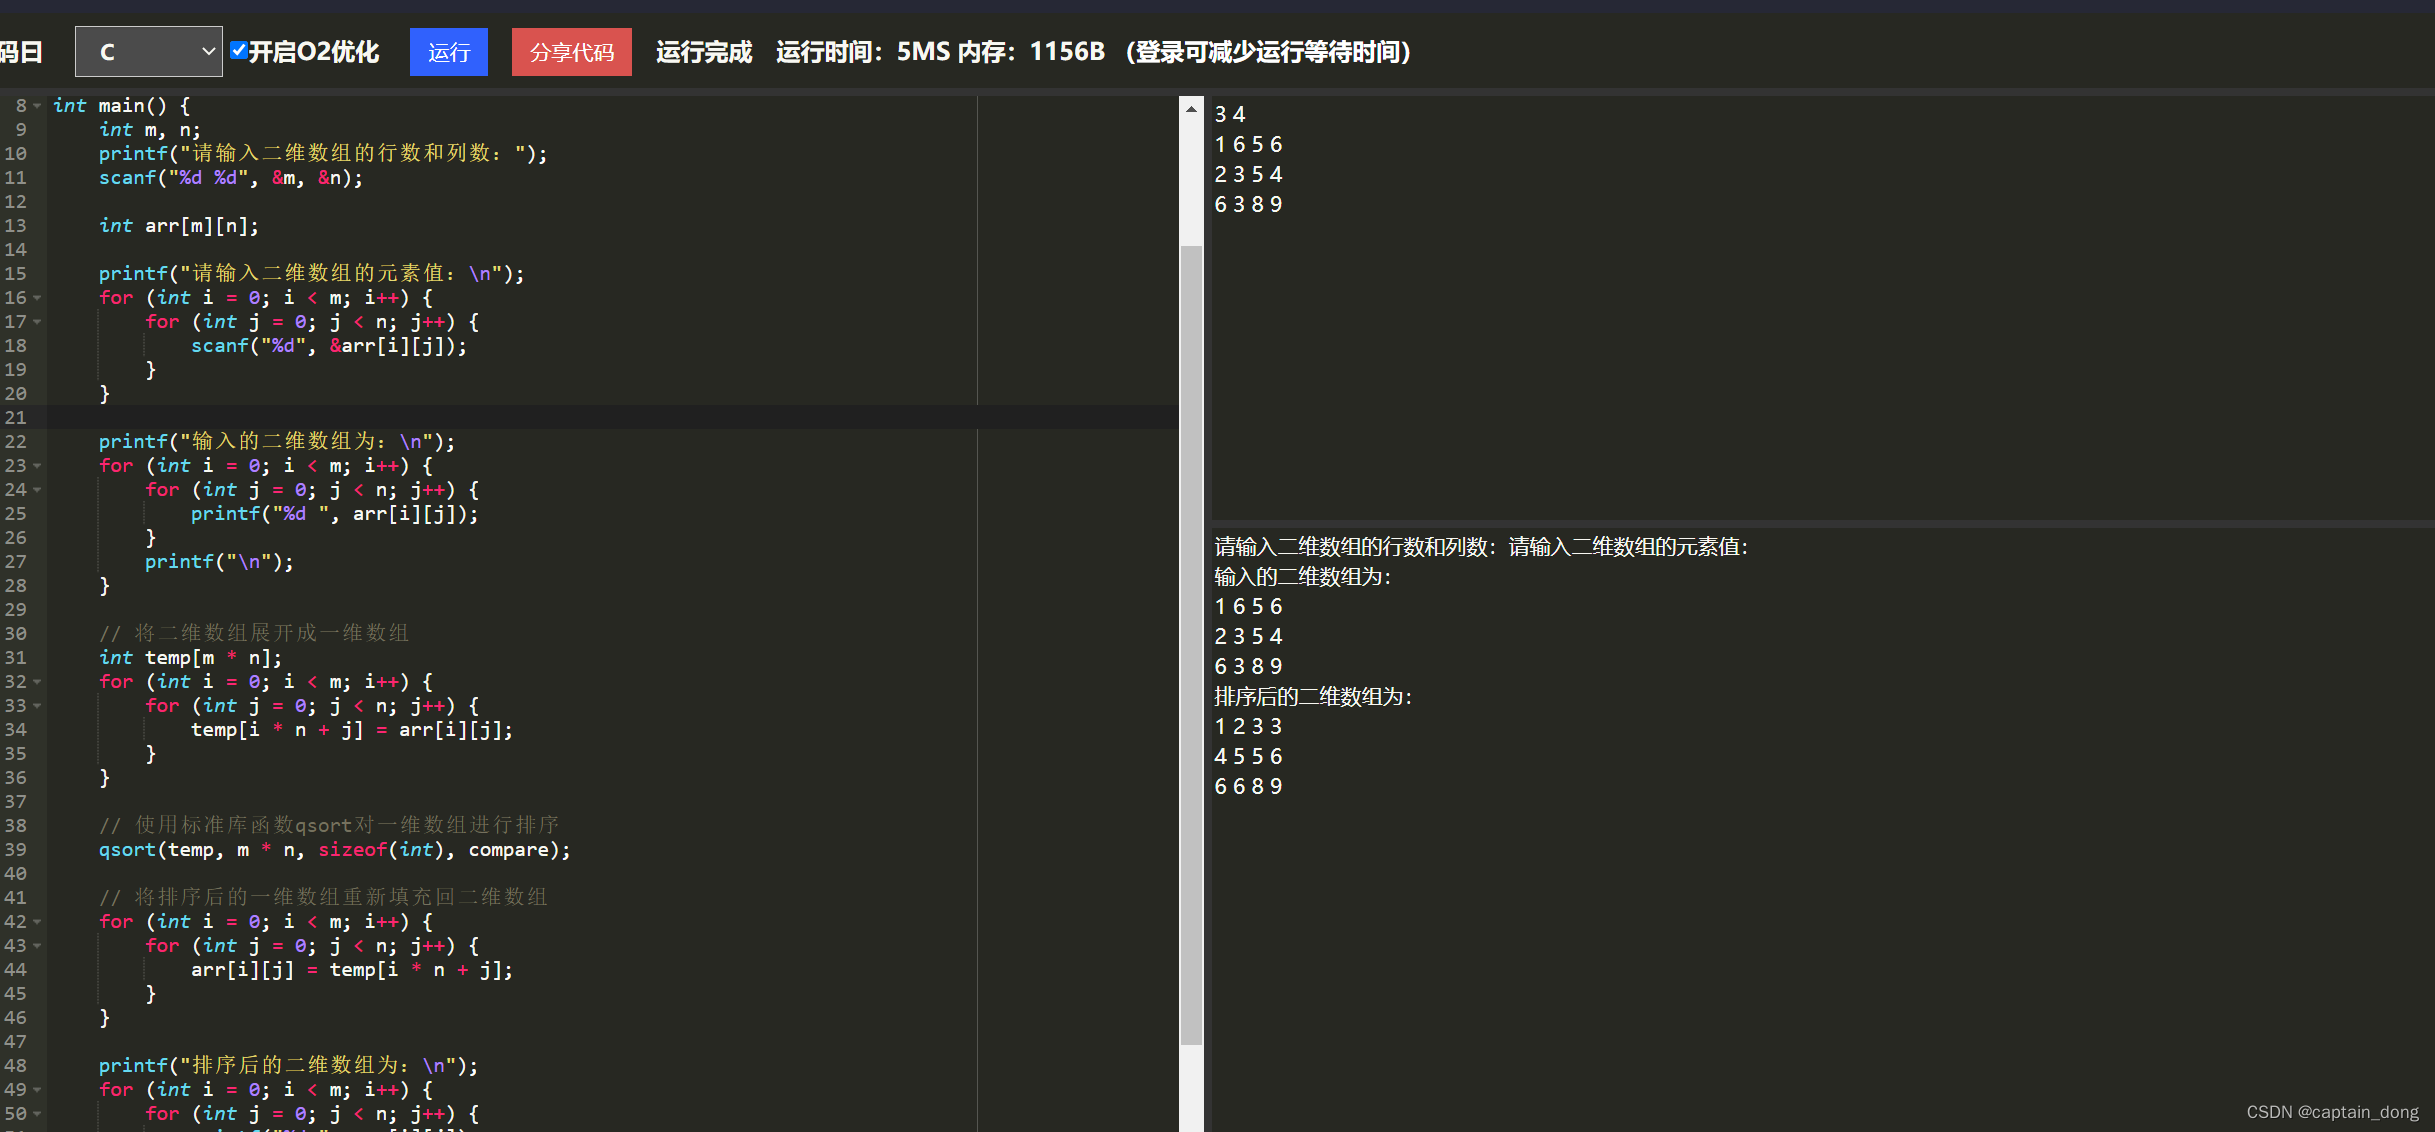Click line number 39 in the gutter
Image resolution: width=2435 pixels, height=1132 pixels.
[x=15, y=850]
